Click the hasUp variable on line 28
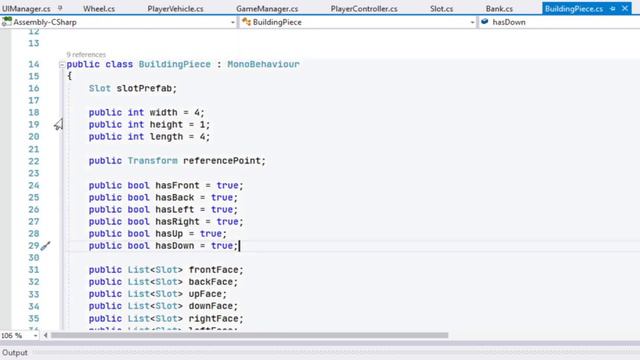This screenshot has width=640, height=360. (x=169, y=233)
